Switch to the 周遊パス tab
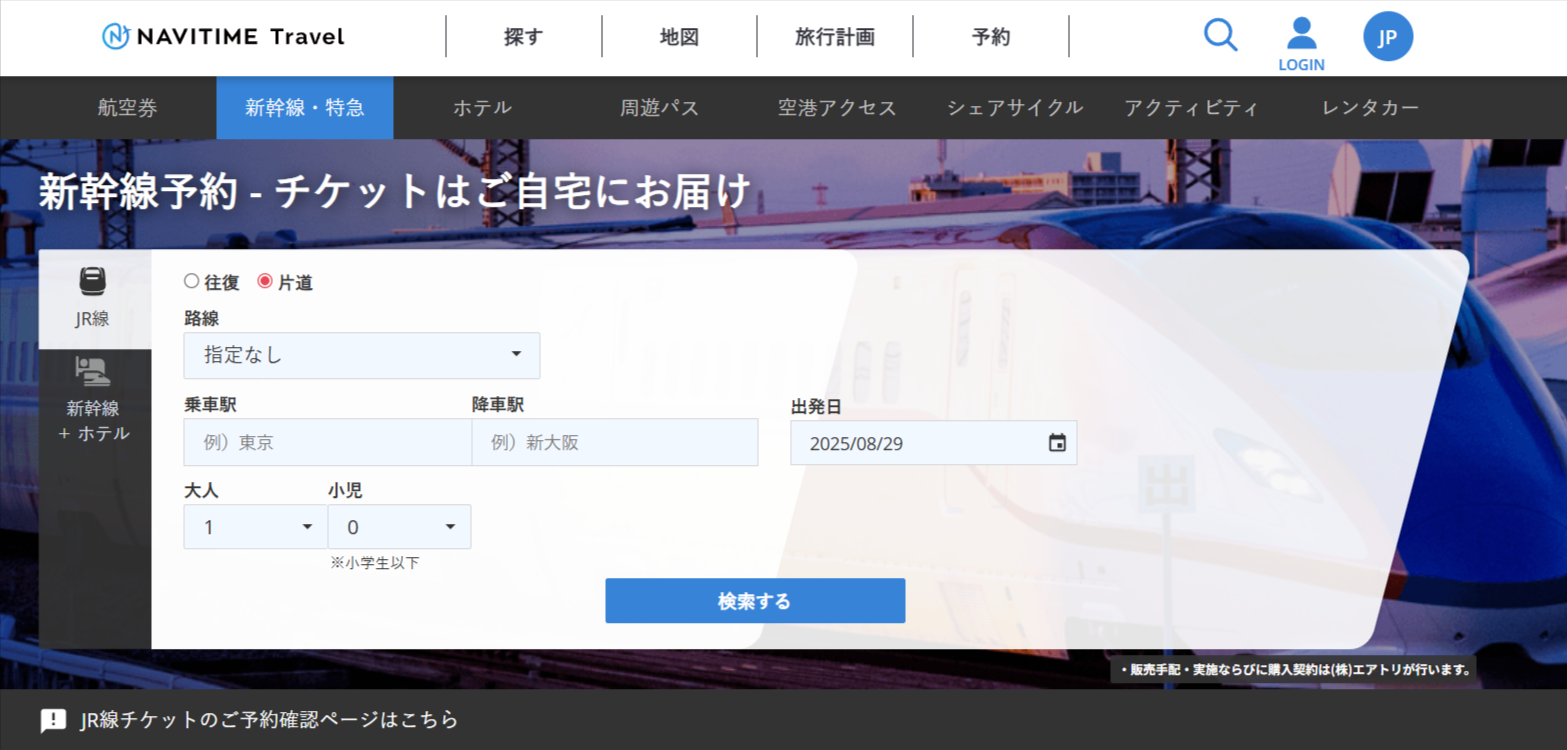Image resolution: width=1567 pixels, height=750 pixels. click(x=659, y=108)
